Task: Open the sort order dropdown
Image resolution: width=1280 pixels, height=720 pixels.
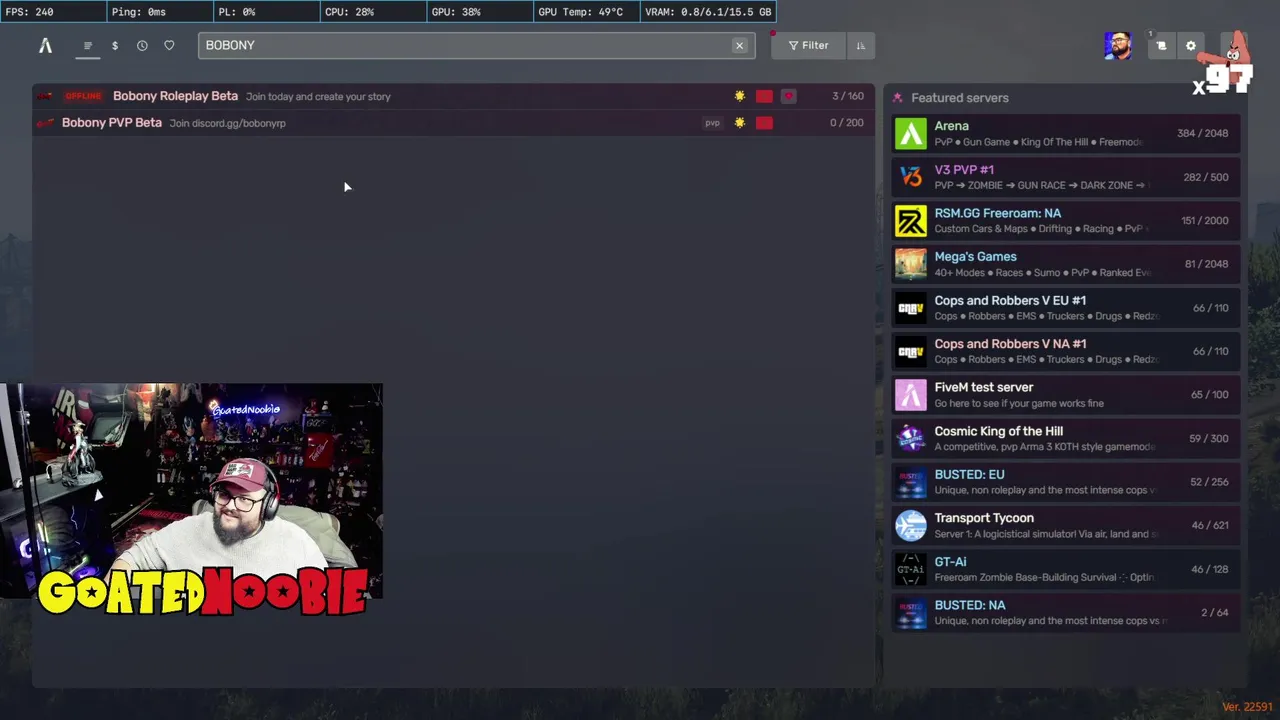Action: pos(860,46)
